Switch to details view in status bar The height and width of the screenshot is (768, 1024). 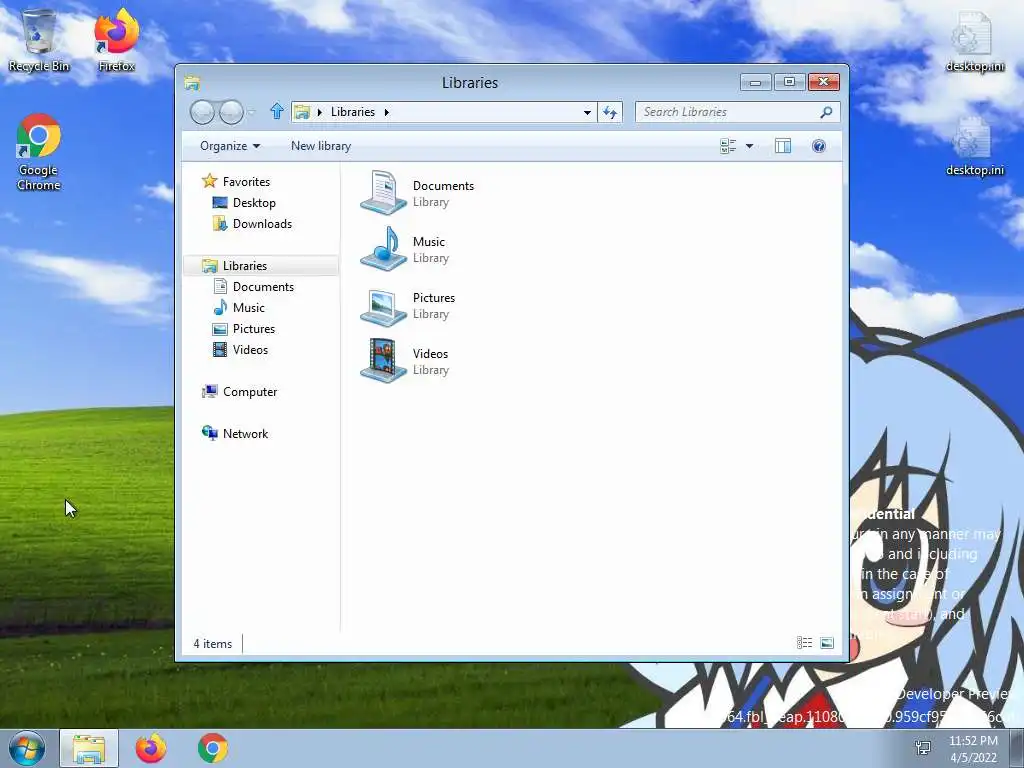click(x=805, y=643)
